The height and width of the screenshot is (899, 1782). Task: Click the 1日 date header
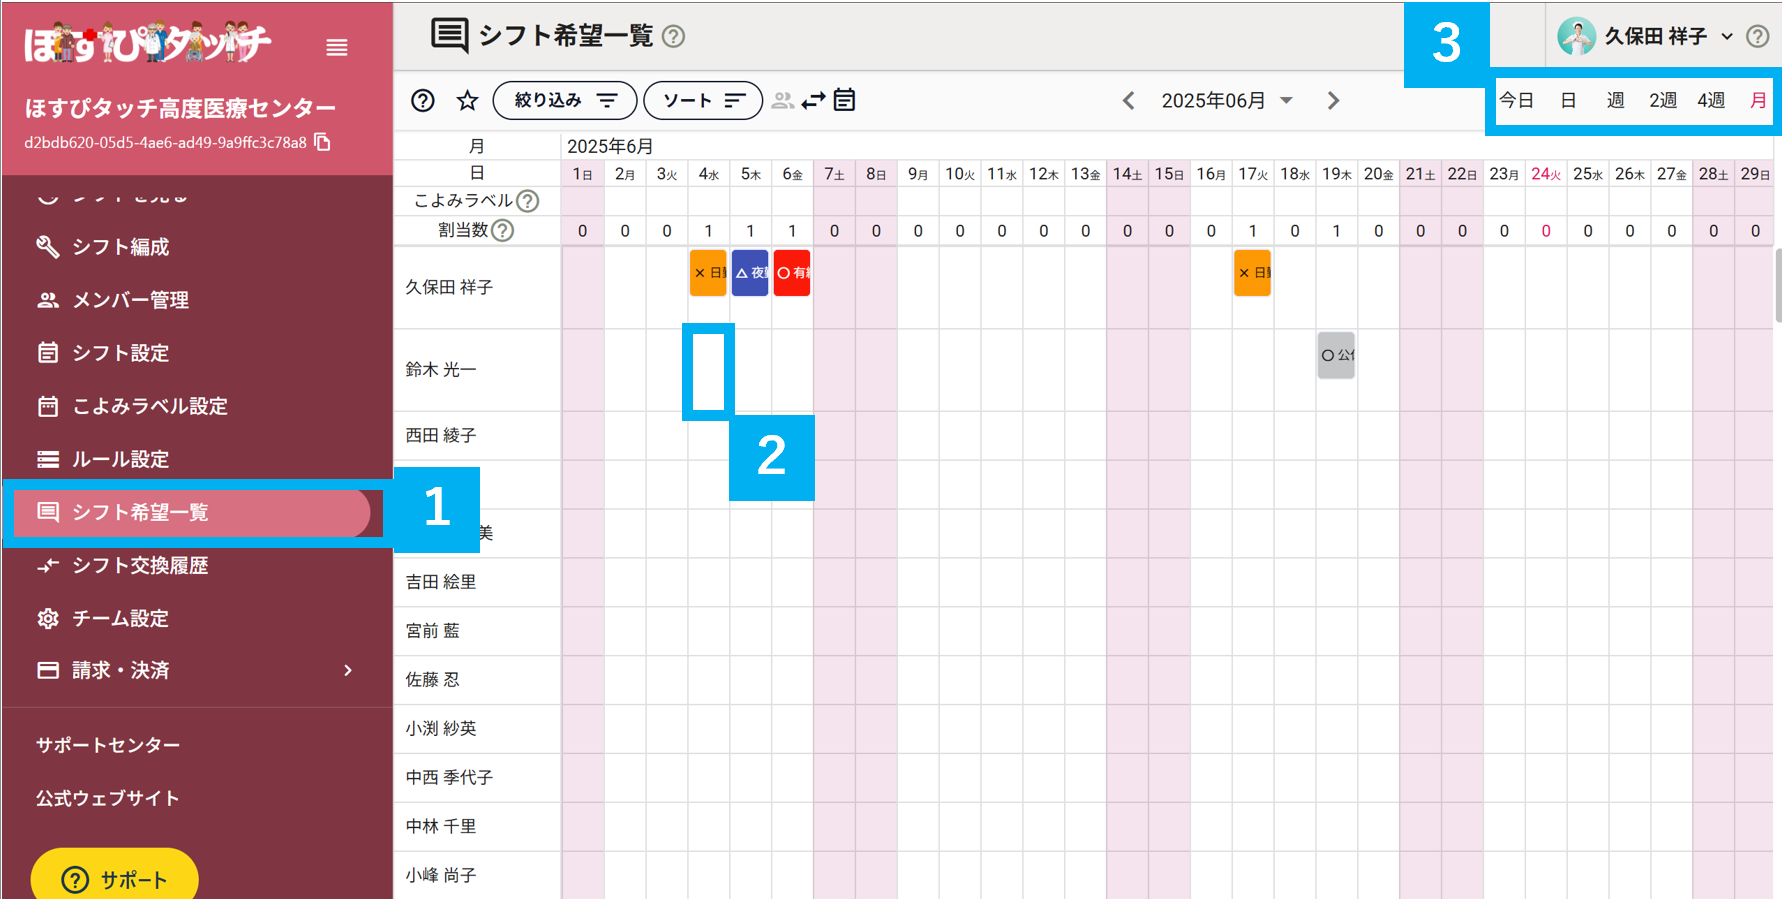pyautogui.click(x=582, y=174)
